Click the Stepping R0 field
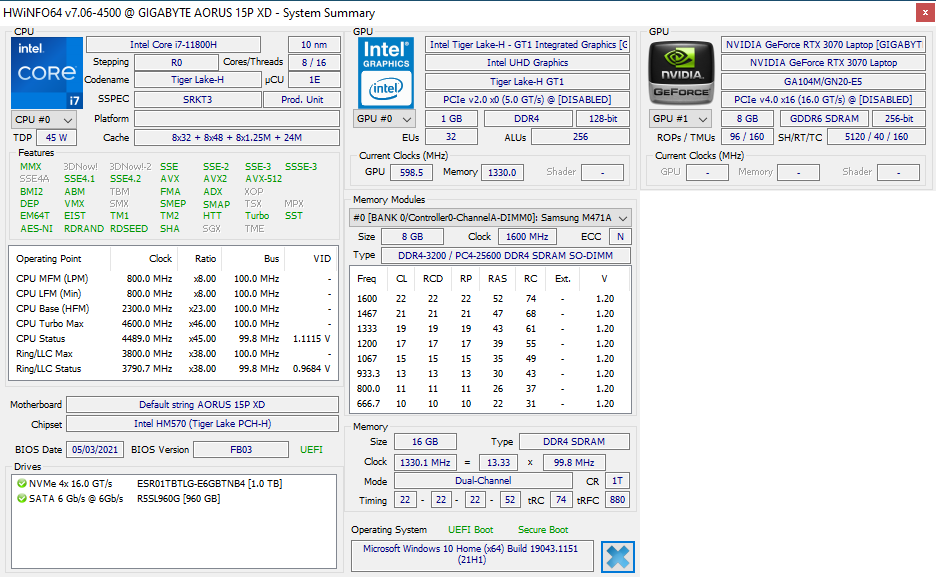Screen dimensions: 936x577 176,62
